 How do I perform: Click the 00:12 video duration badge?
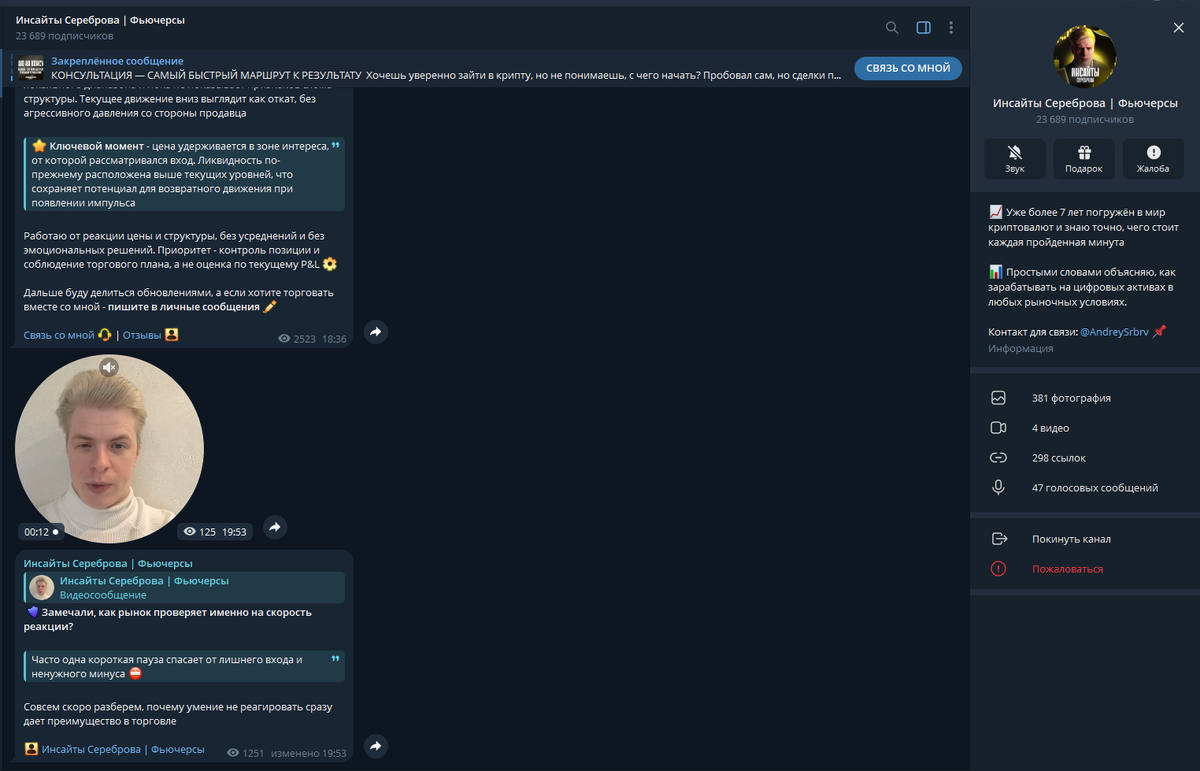(42, 532)
